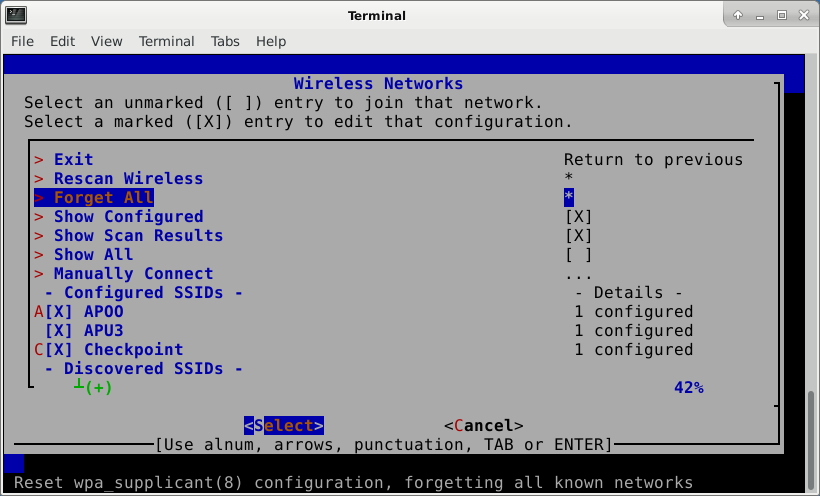The width and height of the screenshot is (820, 496).
Task: Toggle the APU3 network checkbox
Action: (59, 331)
